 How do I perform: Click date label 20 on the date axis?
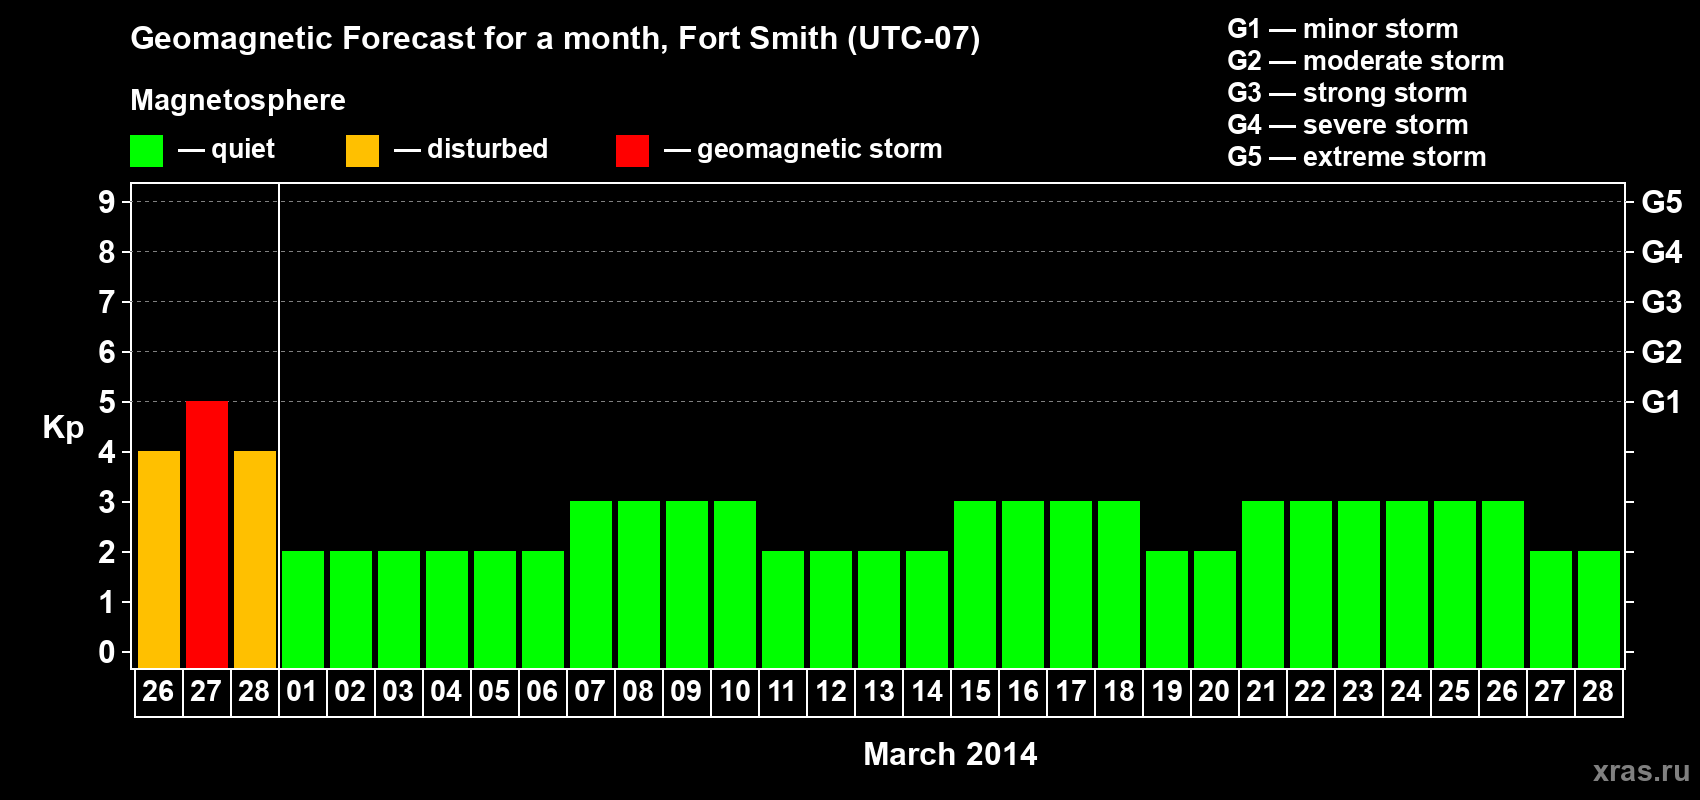click(x=1214, y=692)
